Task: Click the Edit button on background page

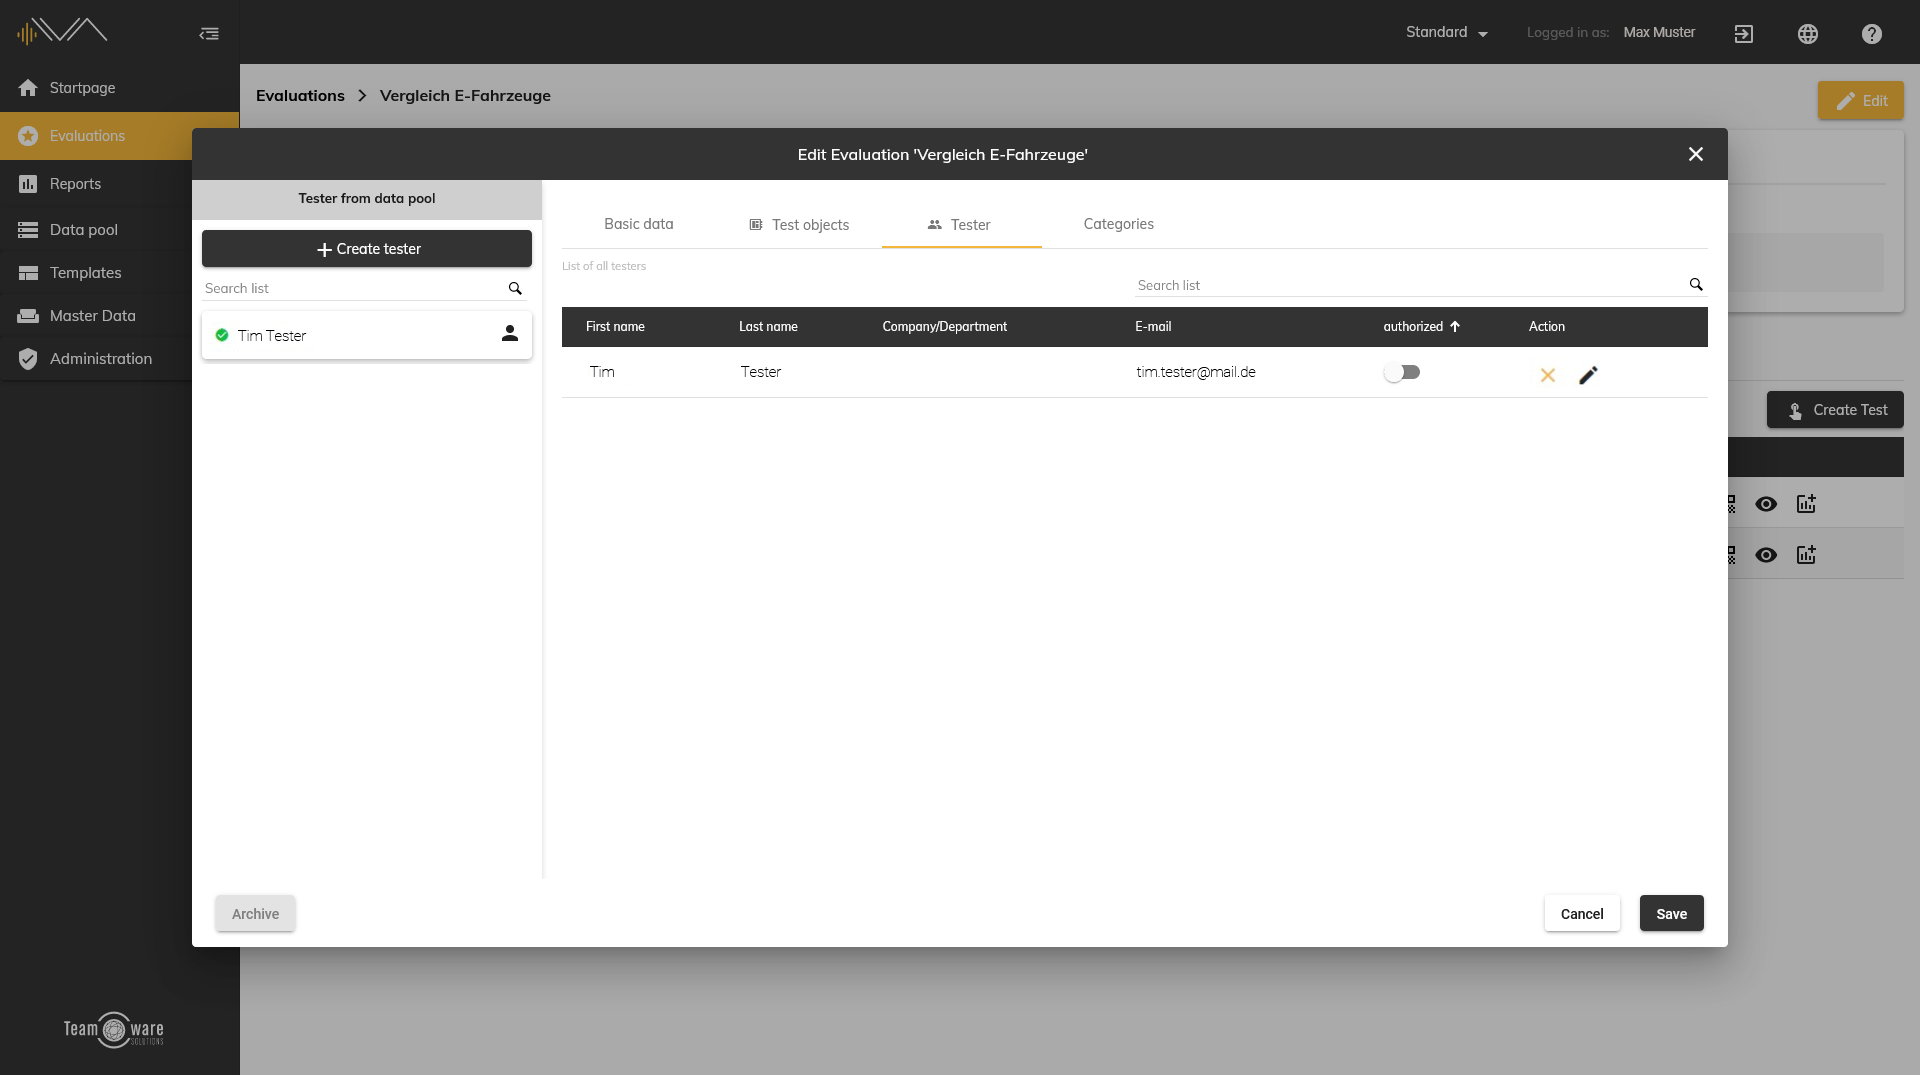Action: coord(1860,101)
